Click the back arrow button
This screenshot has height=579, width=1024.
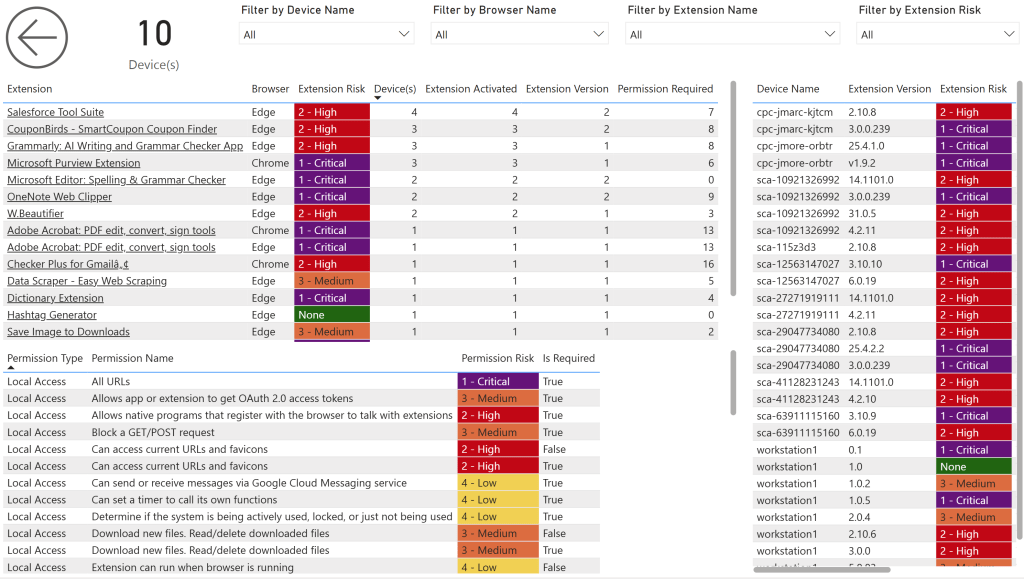tap(37, 38)
